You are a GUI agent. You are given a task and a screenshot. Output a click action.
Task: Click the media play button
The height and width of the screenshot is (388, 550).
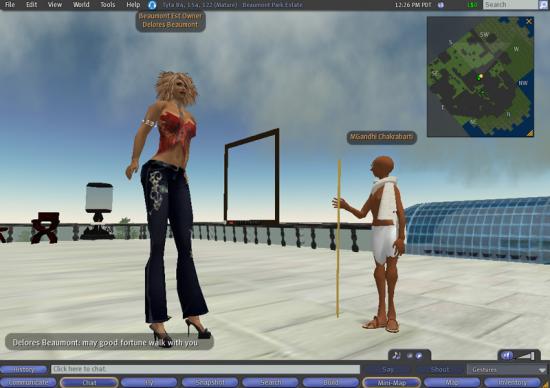click(418, 355)
